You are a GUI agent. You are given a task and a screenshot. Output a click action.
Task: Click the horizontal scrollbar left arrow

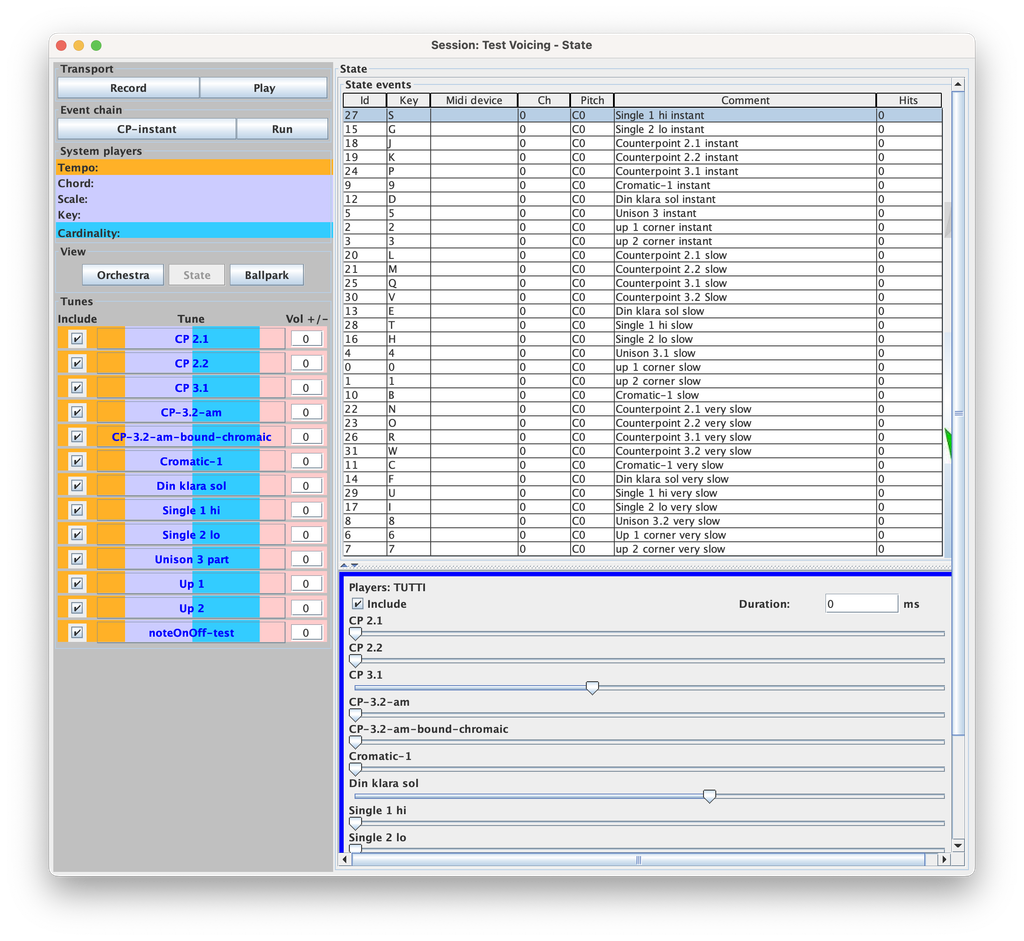345,859
